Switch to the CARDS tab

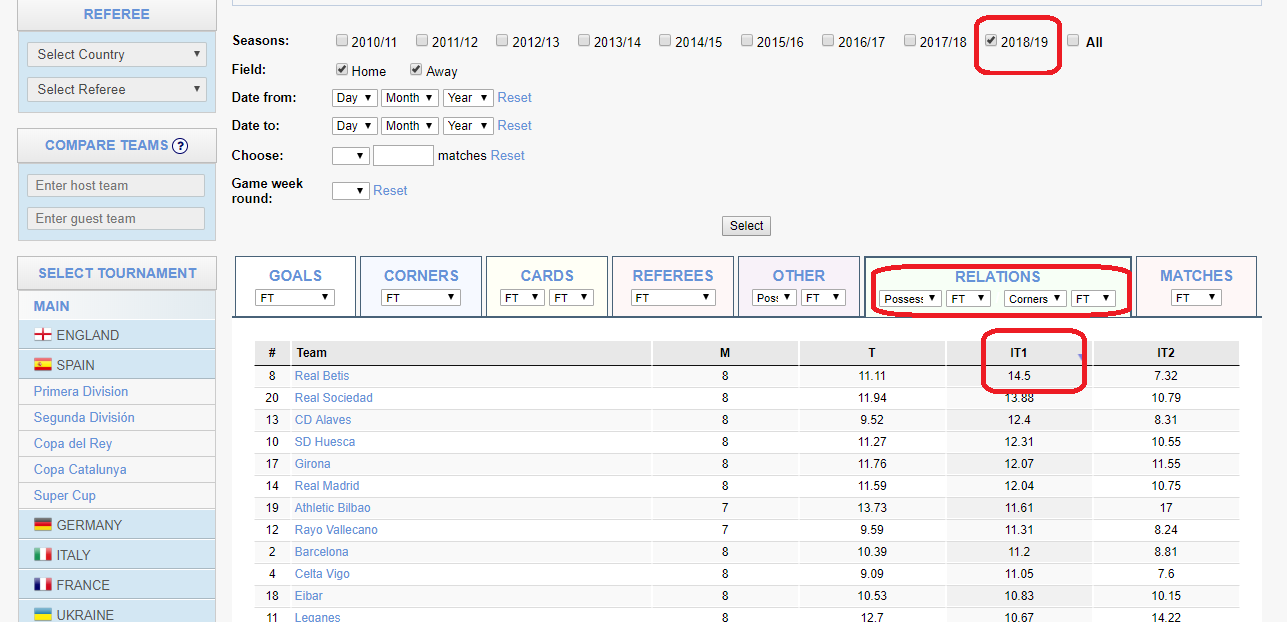(547, 275)
